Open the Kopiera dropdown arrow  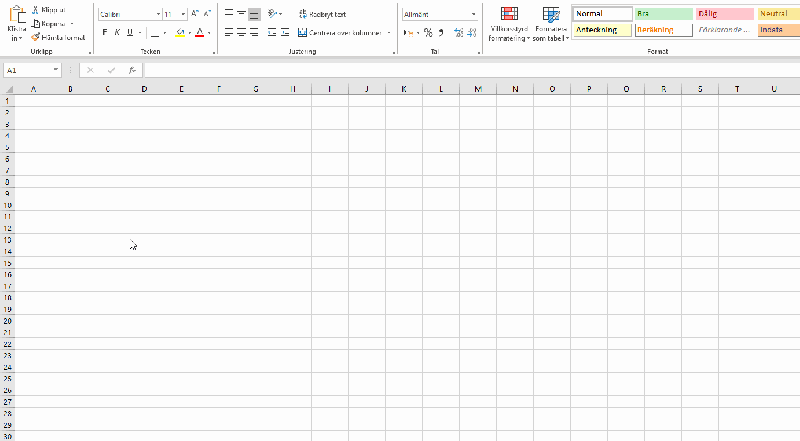pyautogui.click(x=72, y=24)
